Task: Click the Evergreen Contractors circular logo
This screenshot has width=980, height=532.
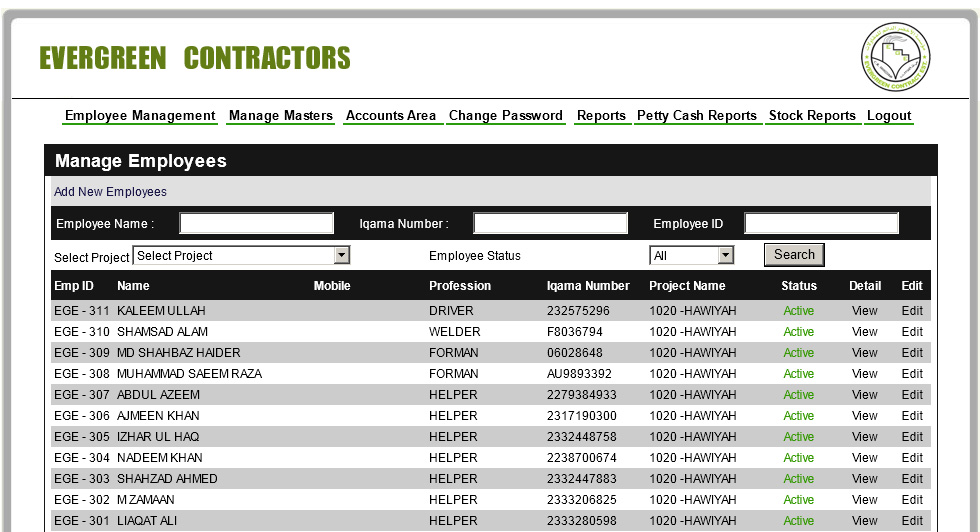Action: point(896,57)
